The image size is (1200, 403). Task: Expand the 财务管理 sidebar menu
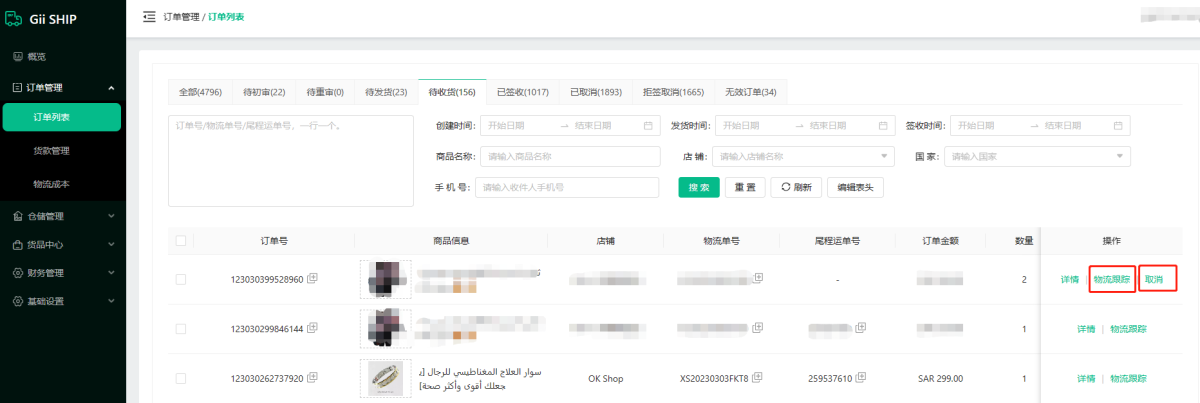(x=63, y=273)
